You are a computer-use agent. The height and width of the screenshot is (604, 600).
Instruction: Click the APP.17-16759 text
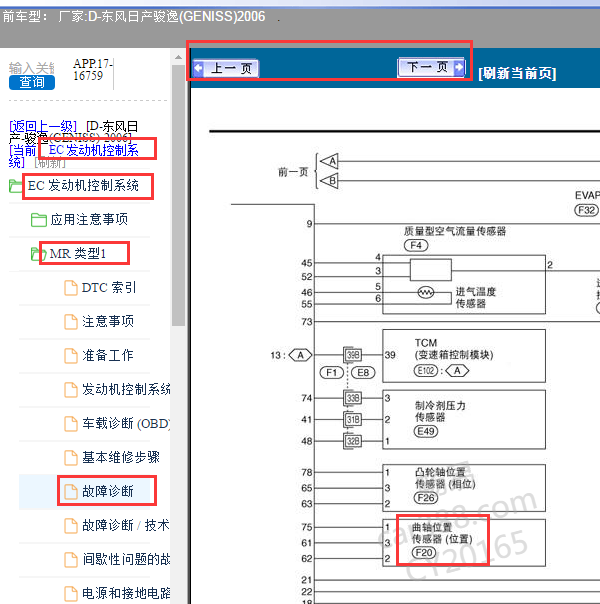coord(93,69)
